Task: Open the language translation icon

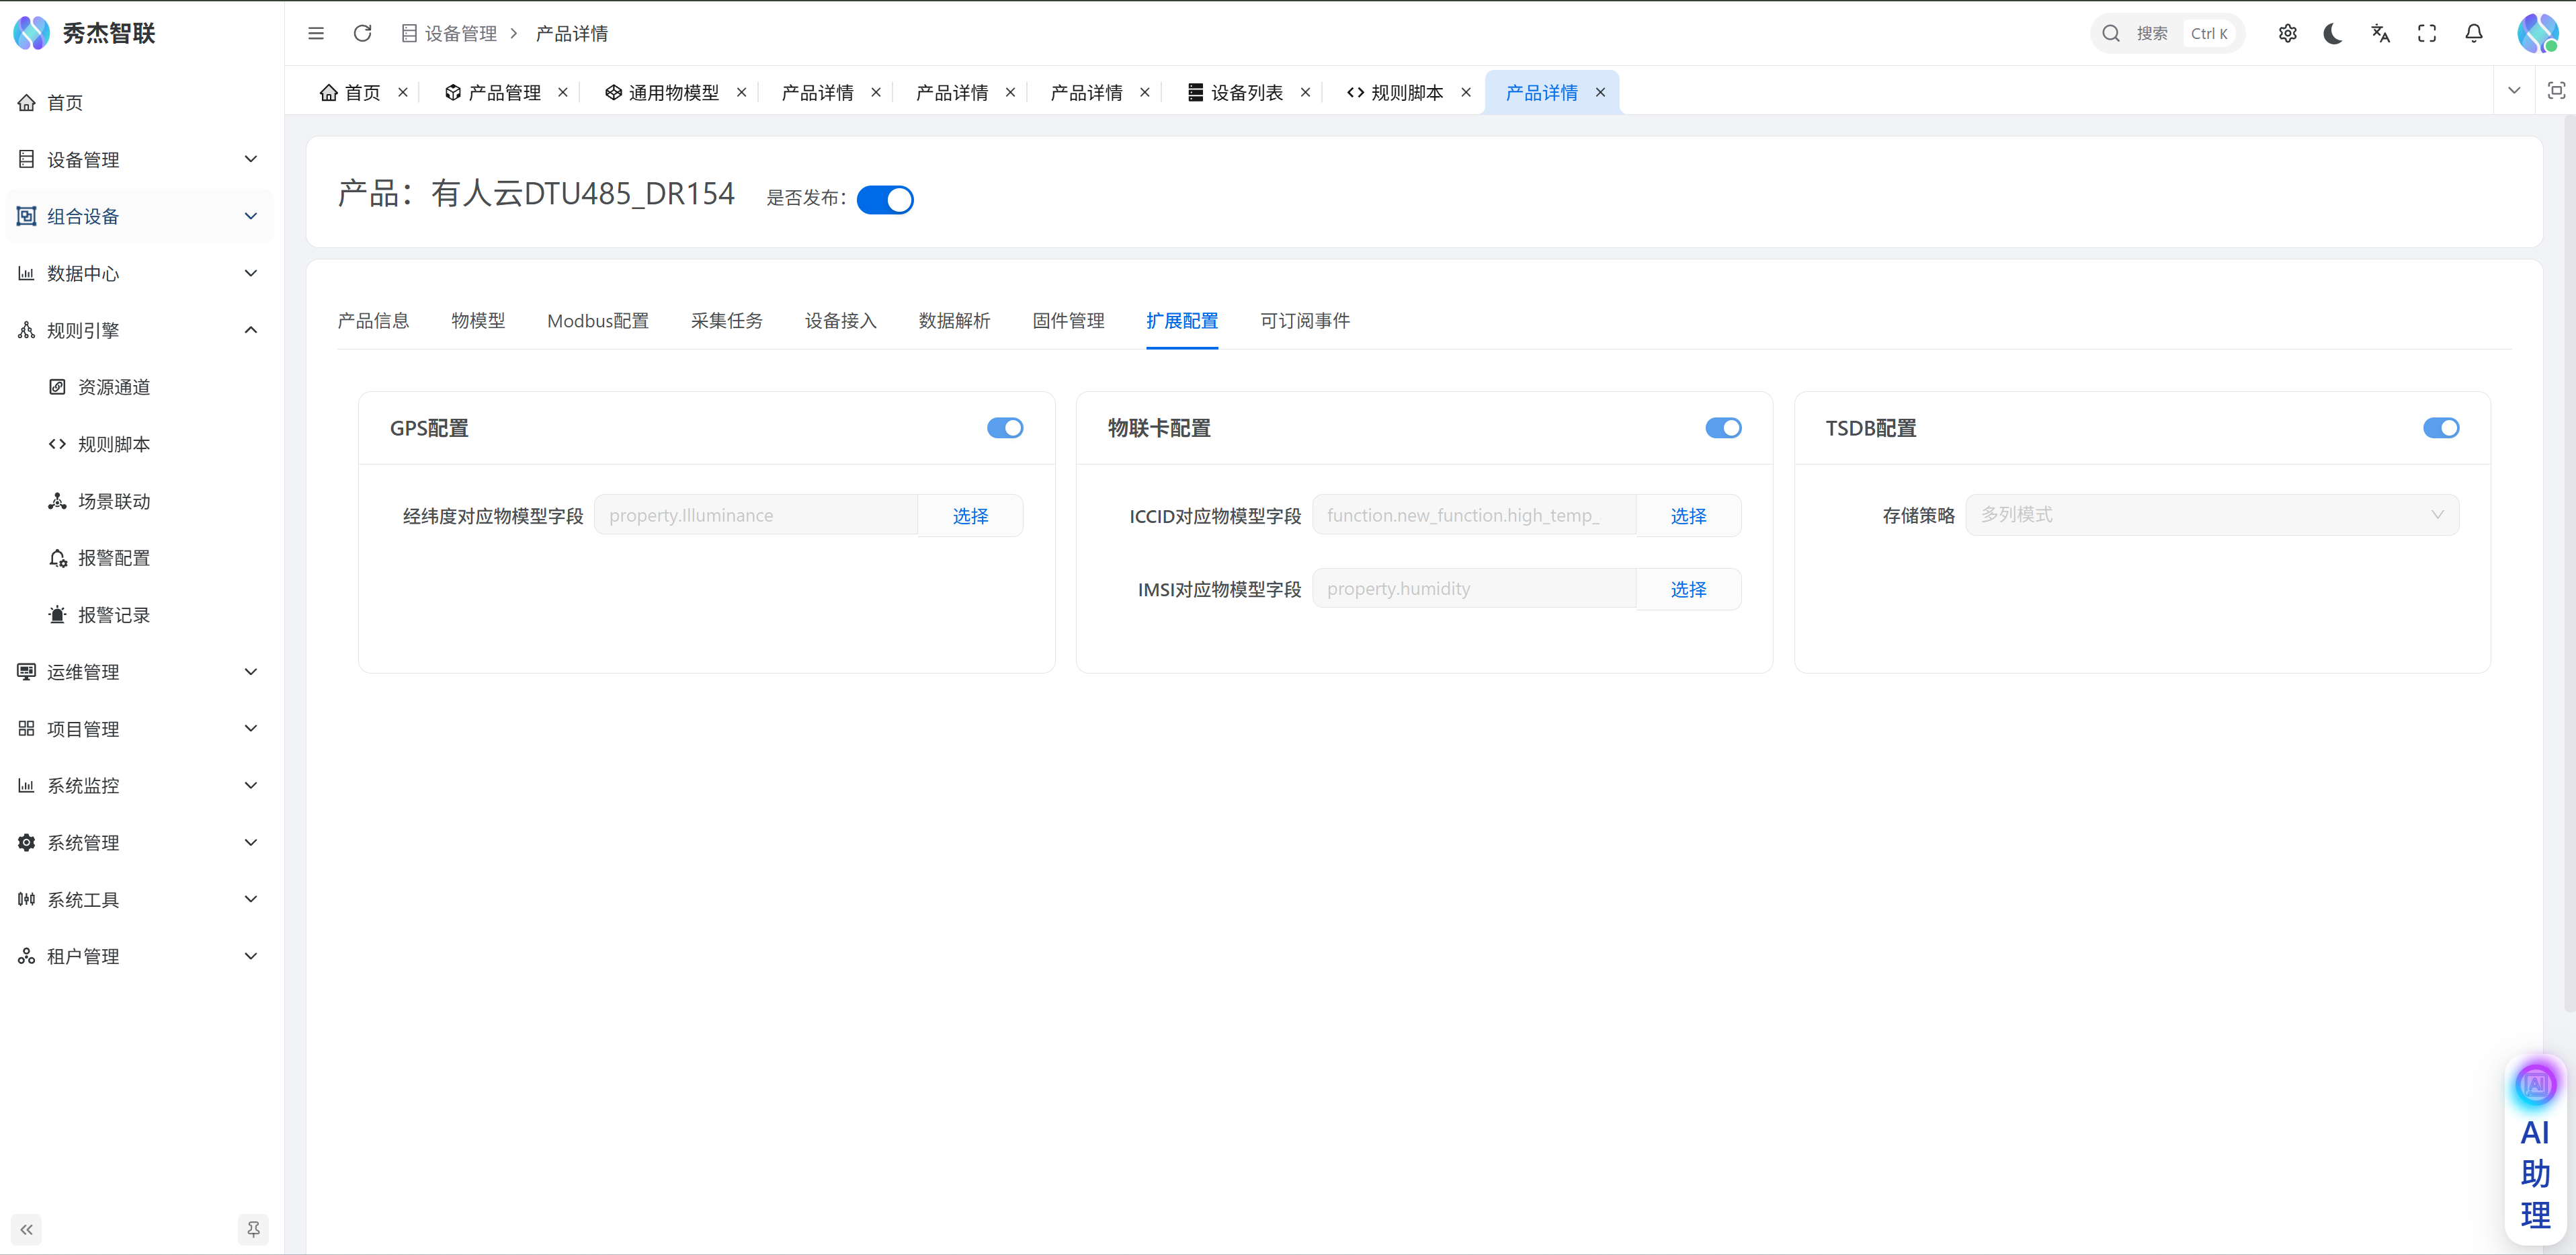Action: [2380, 33]
